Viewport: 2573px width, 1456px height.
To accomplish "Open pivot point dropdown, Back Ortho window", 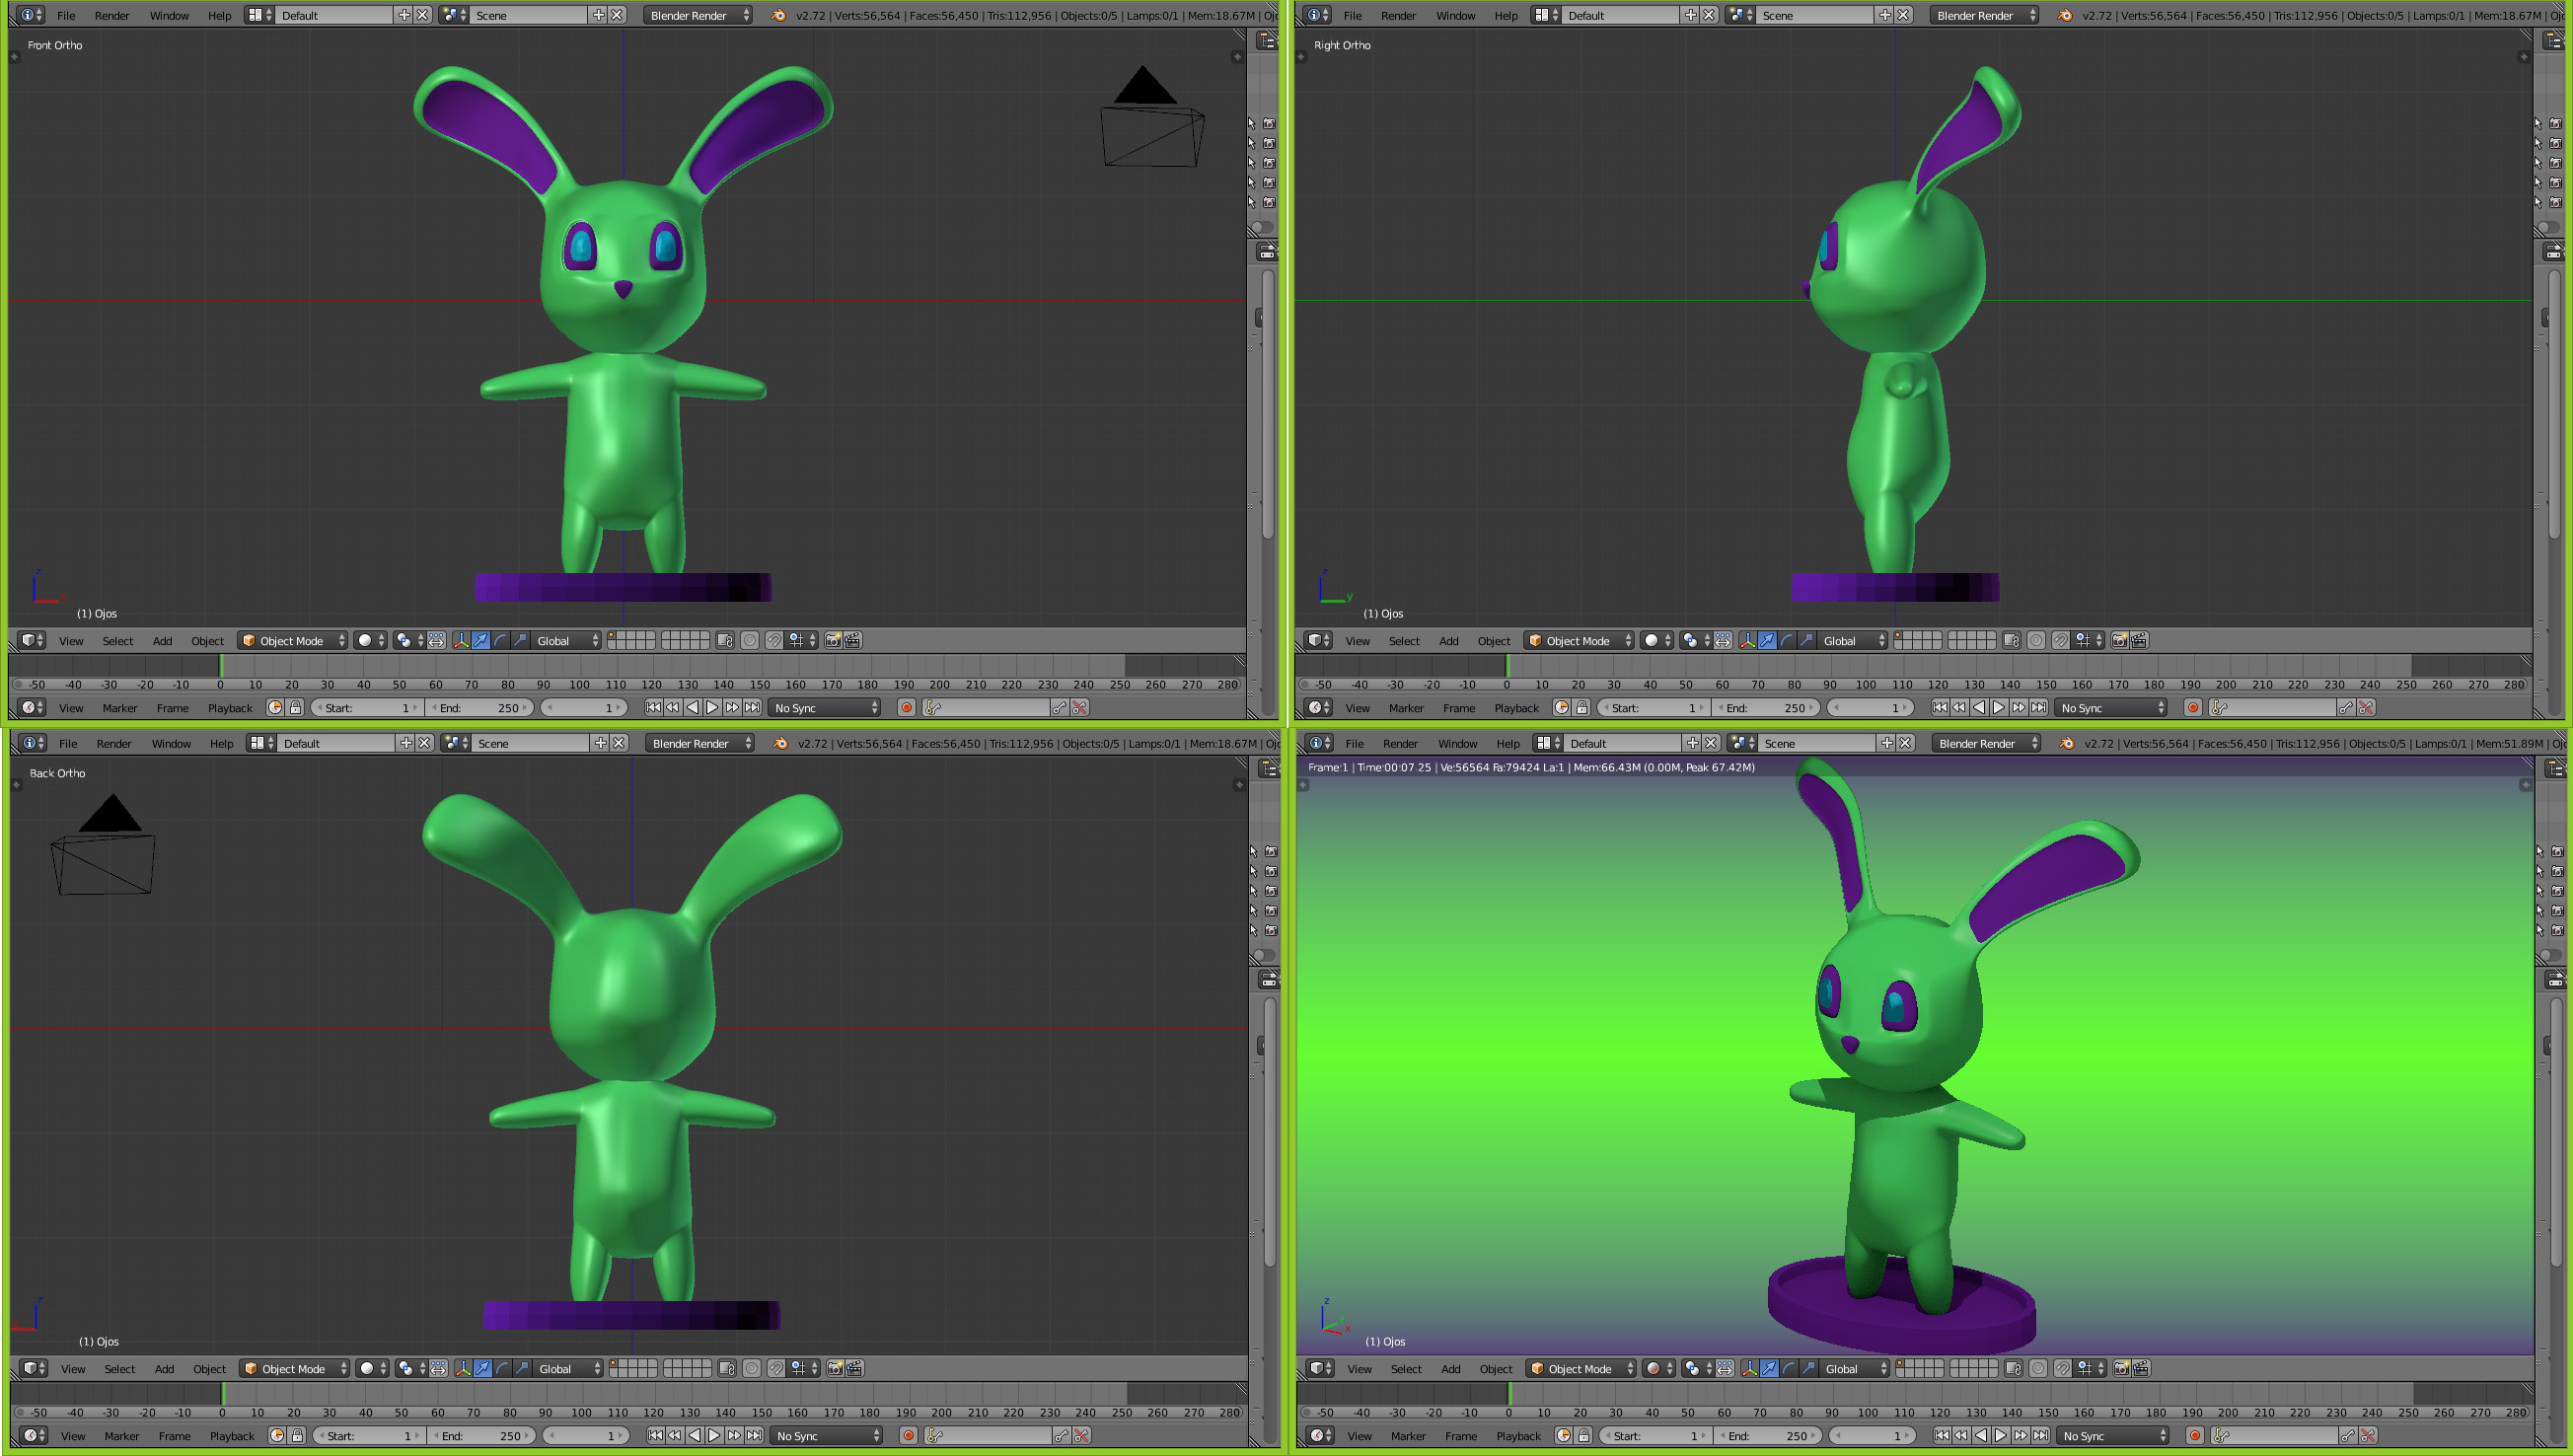I will coord(411,1368).
